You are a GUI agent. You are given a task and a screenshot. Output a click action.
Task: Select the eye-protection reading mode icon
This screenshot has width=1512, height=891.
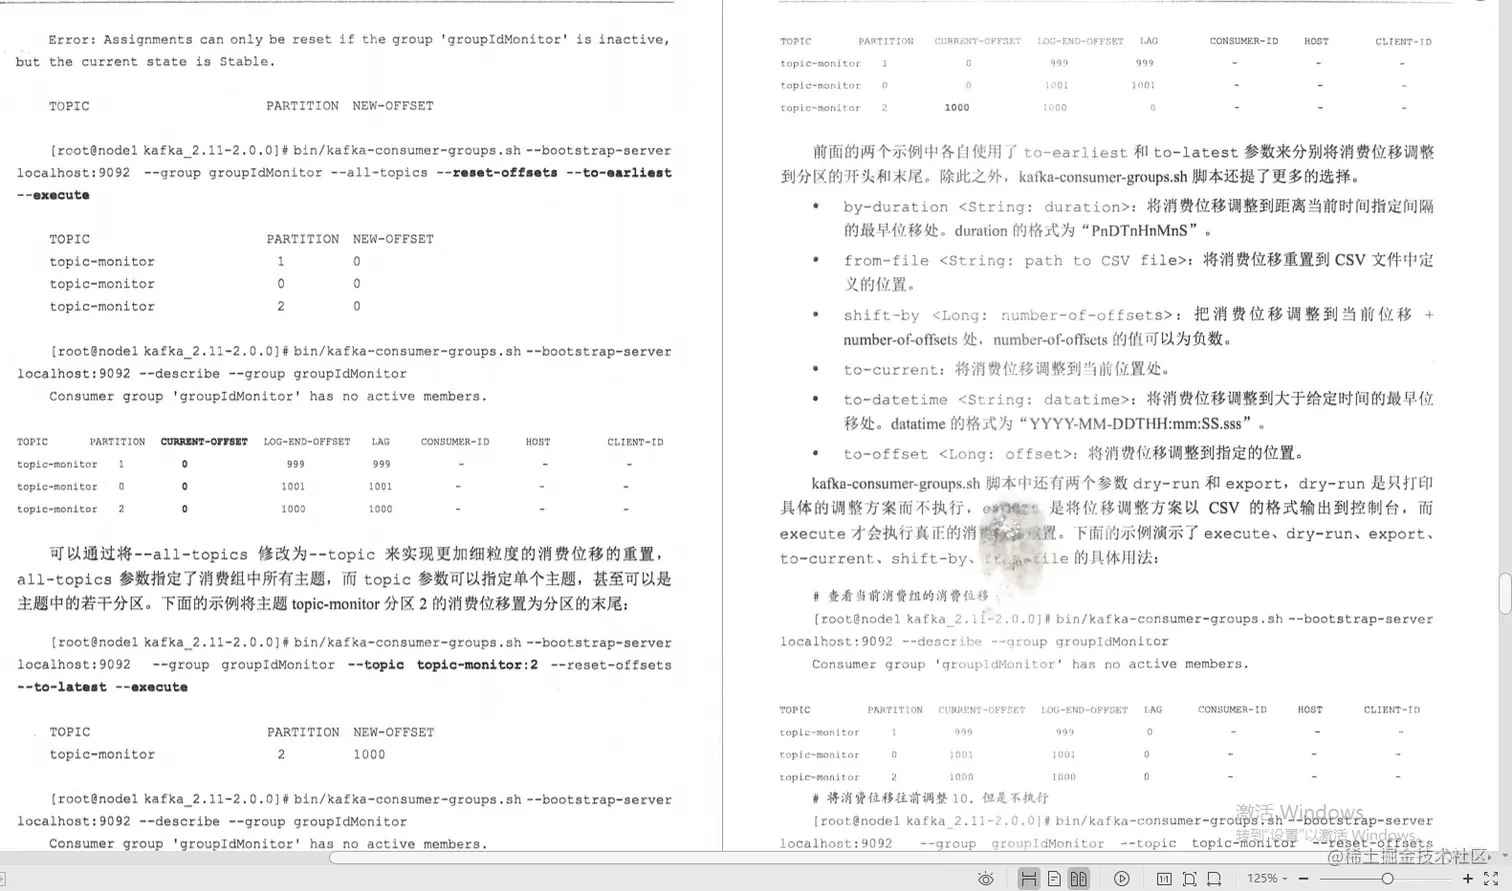985,877
